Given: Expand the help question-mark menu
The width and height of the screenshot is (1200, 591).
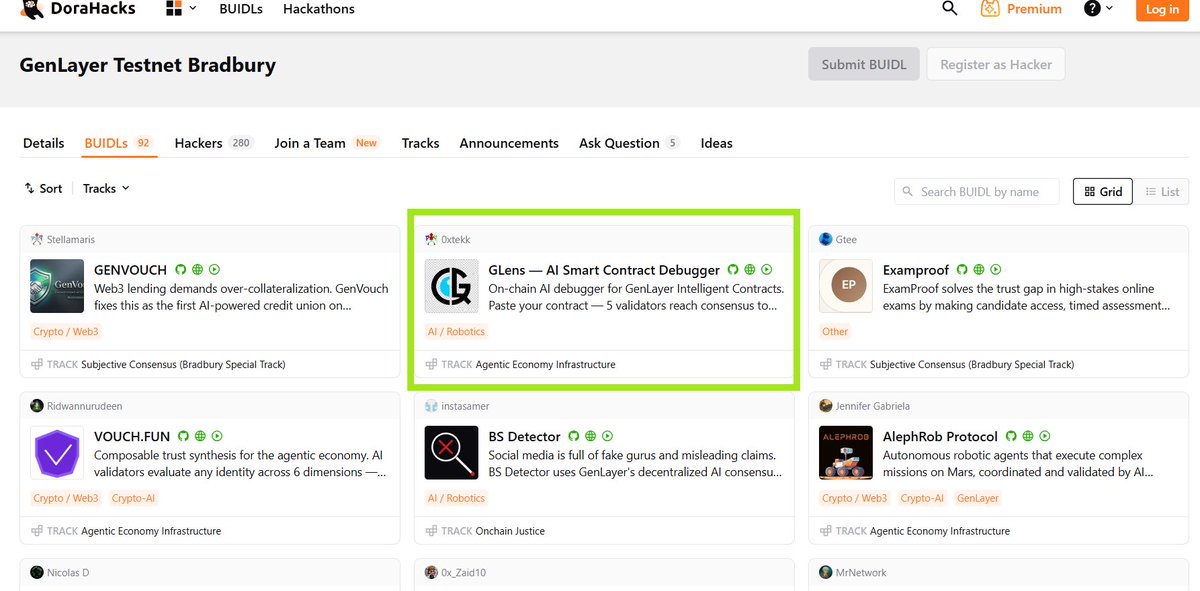Looking at the screenshot, I should (1099, 9).
